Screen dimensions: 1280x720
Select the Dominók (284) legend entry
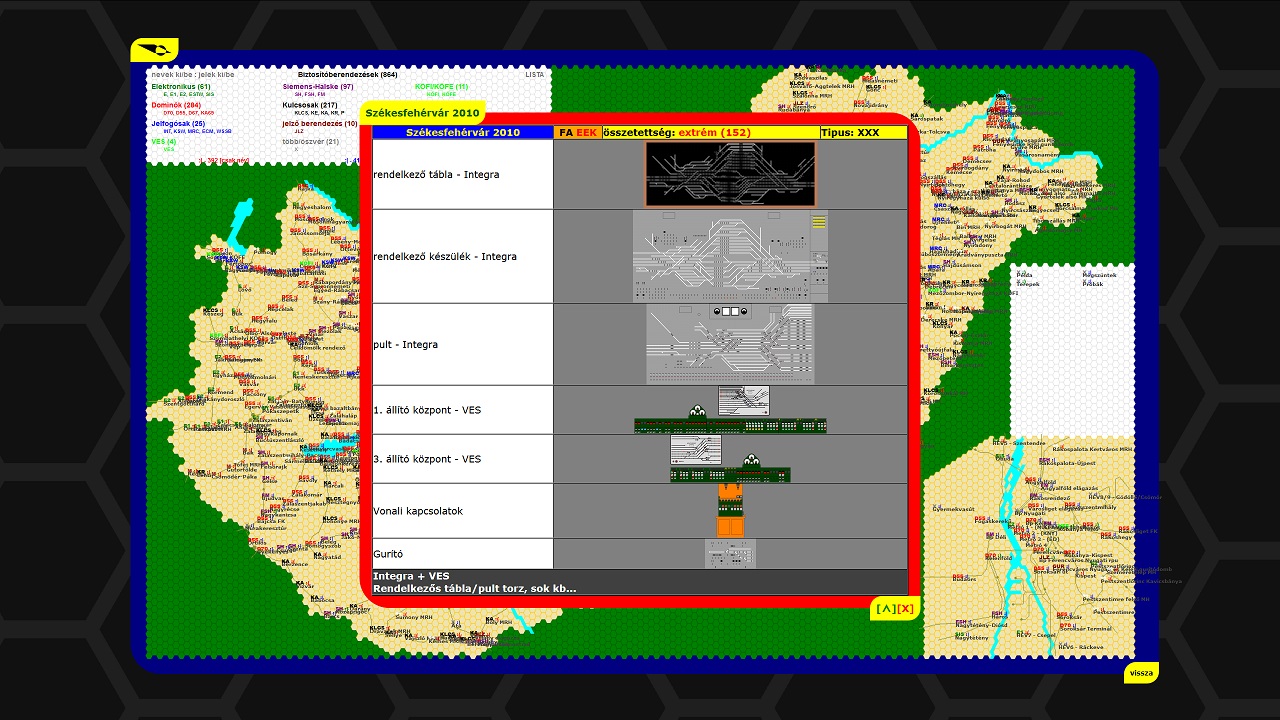[x=176, y=105]
